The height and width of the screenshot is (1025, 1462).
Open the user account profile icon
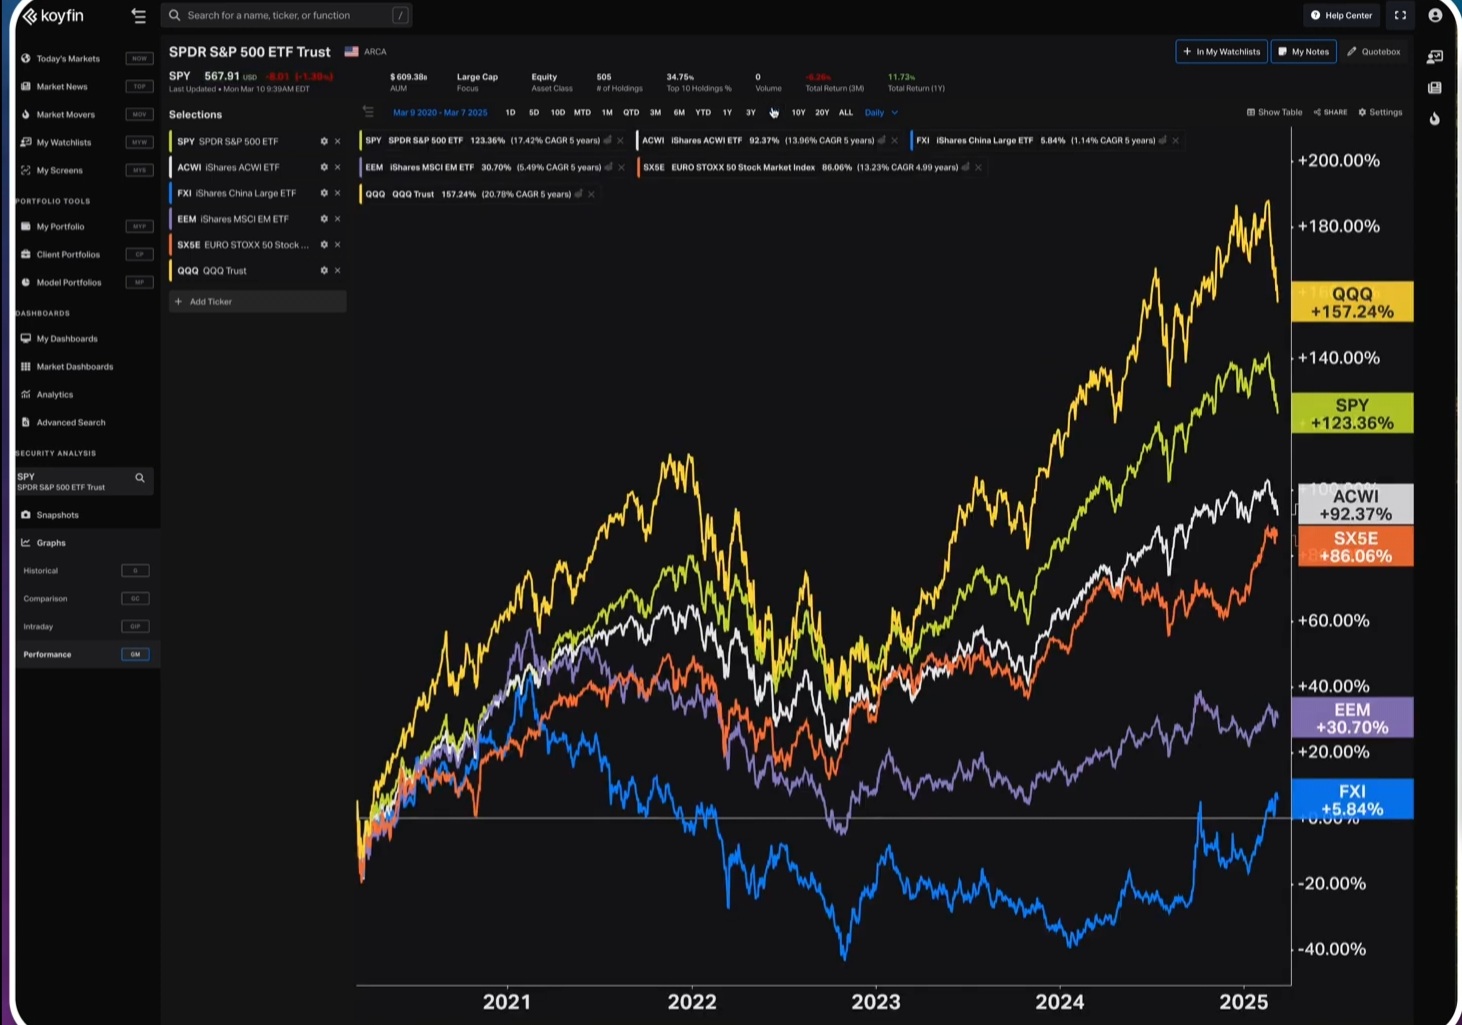[x=1435, y=15]
